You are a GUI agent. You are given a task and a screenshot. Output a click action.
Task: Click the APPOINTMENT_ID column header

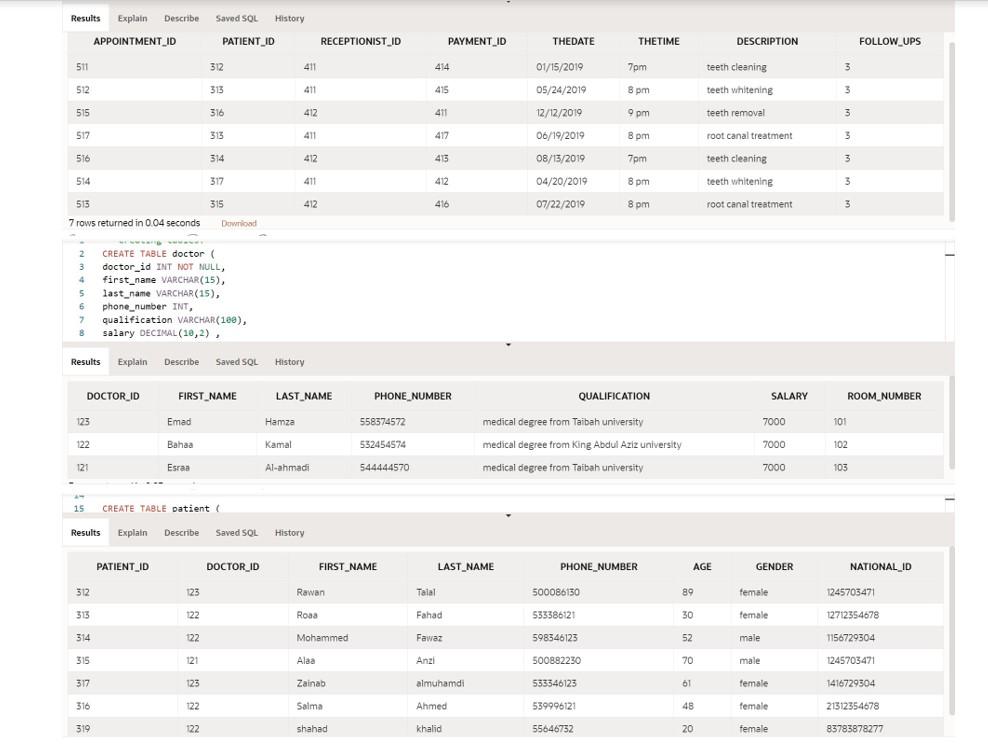pos(135,42)
